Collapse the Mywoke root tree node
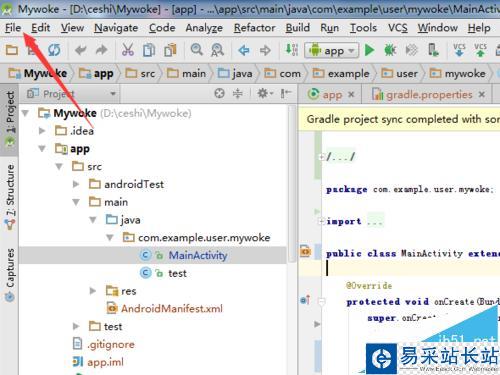The image size is (500, 375). [x=25, y=113]
